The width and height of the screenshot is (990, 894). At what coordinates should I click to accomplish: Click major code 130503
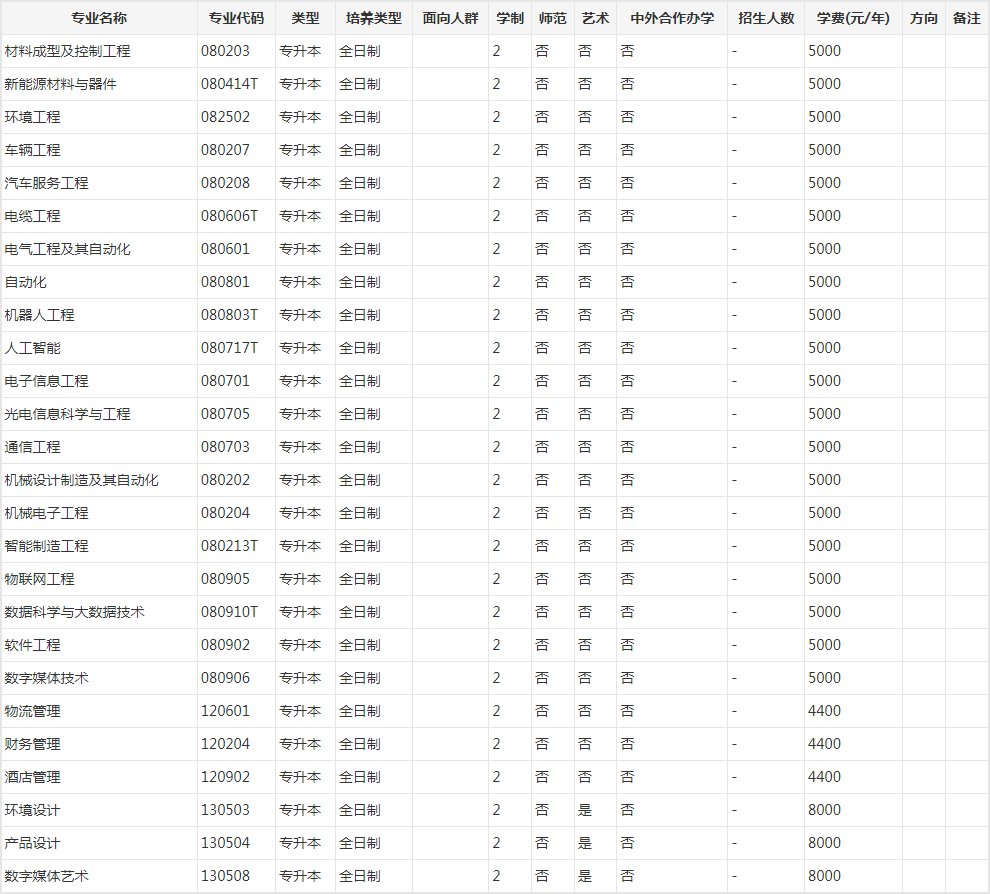click(225, 810)
